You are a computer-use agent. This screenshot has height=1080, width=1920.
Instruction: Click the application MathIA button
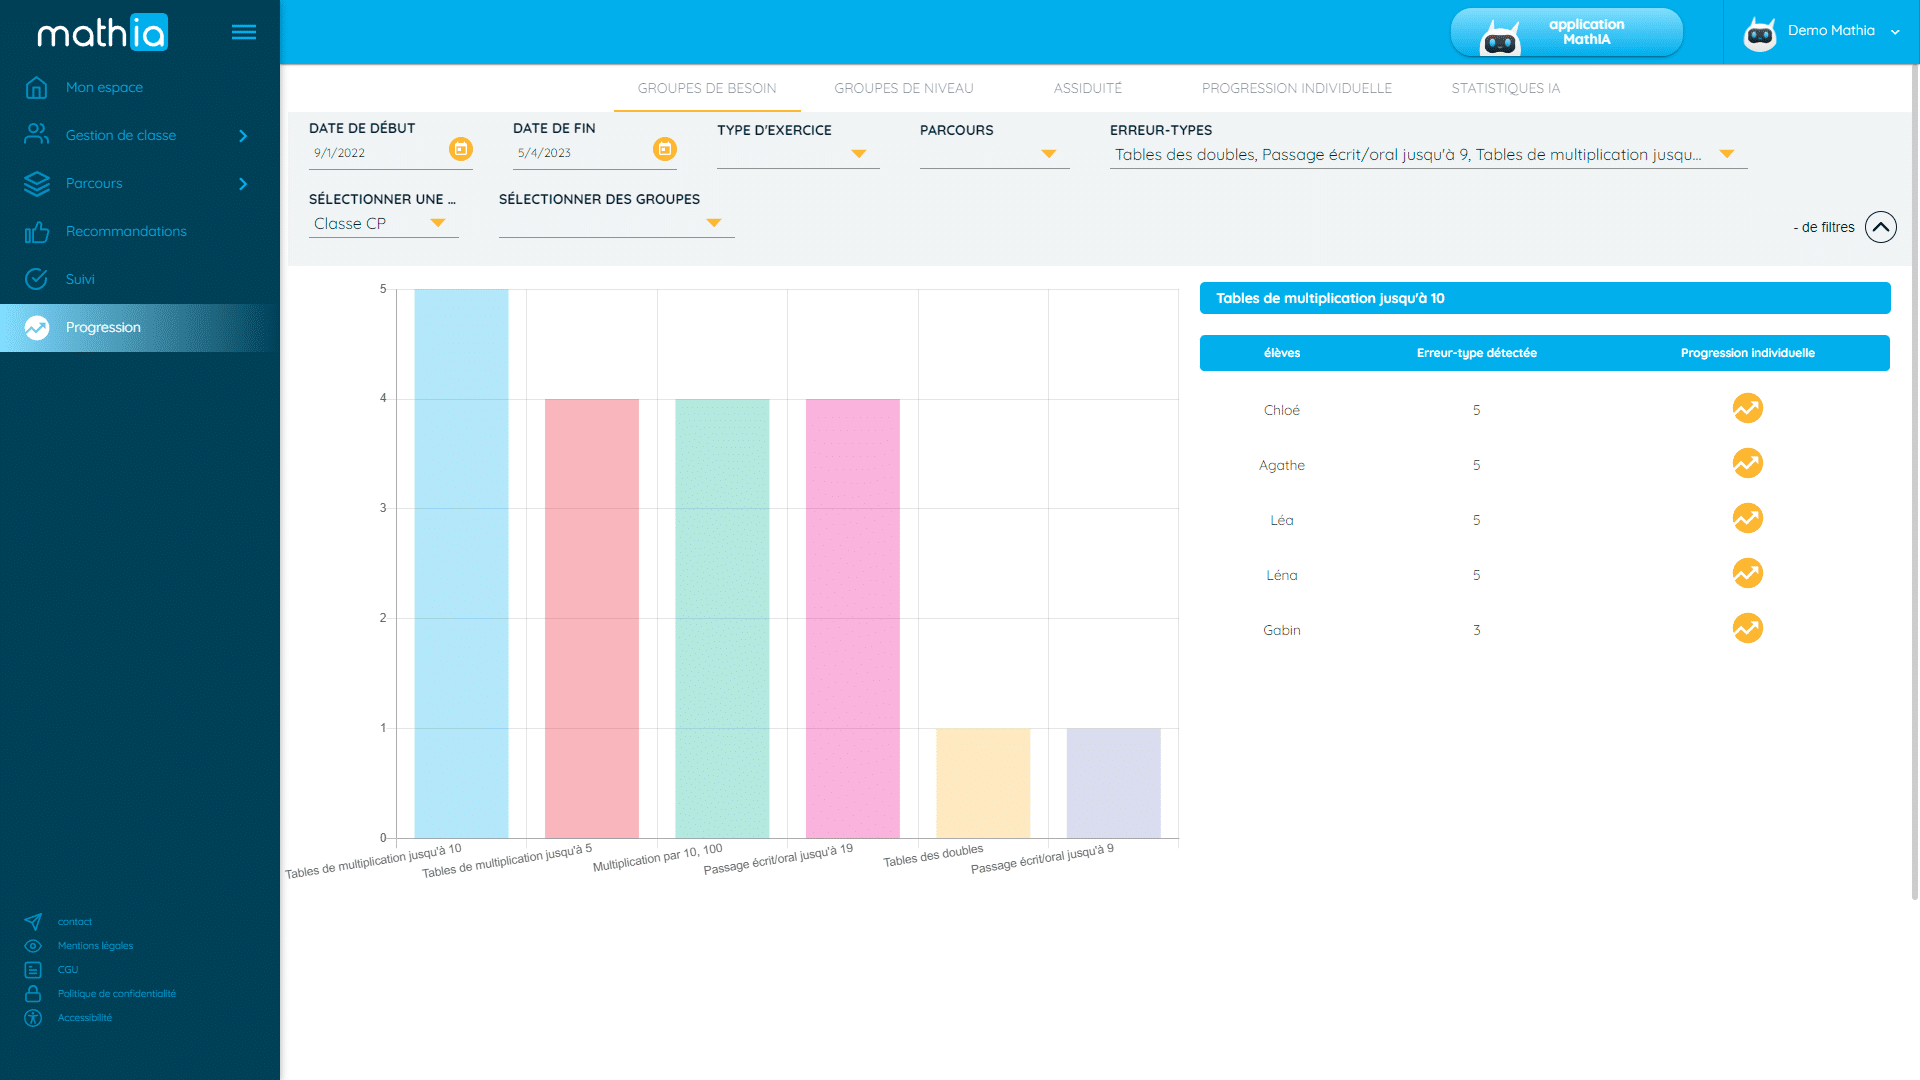(x=1566, y=32)
